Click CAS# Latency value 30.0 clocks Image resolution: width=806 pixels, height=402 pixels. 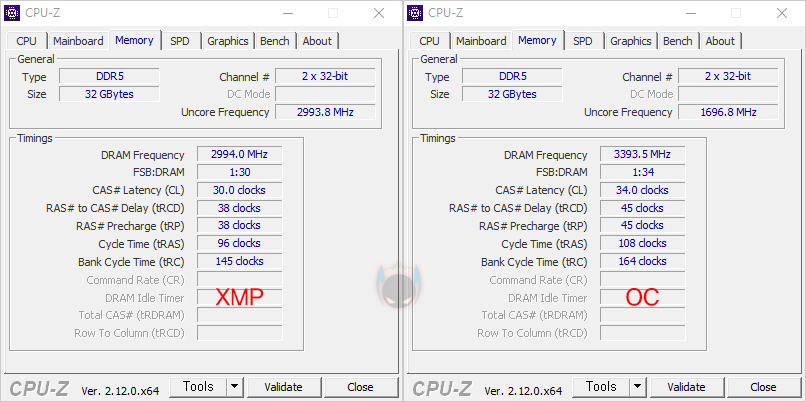click(240, 190)
